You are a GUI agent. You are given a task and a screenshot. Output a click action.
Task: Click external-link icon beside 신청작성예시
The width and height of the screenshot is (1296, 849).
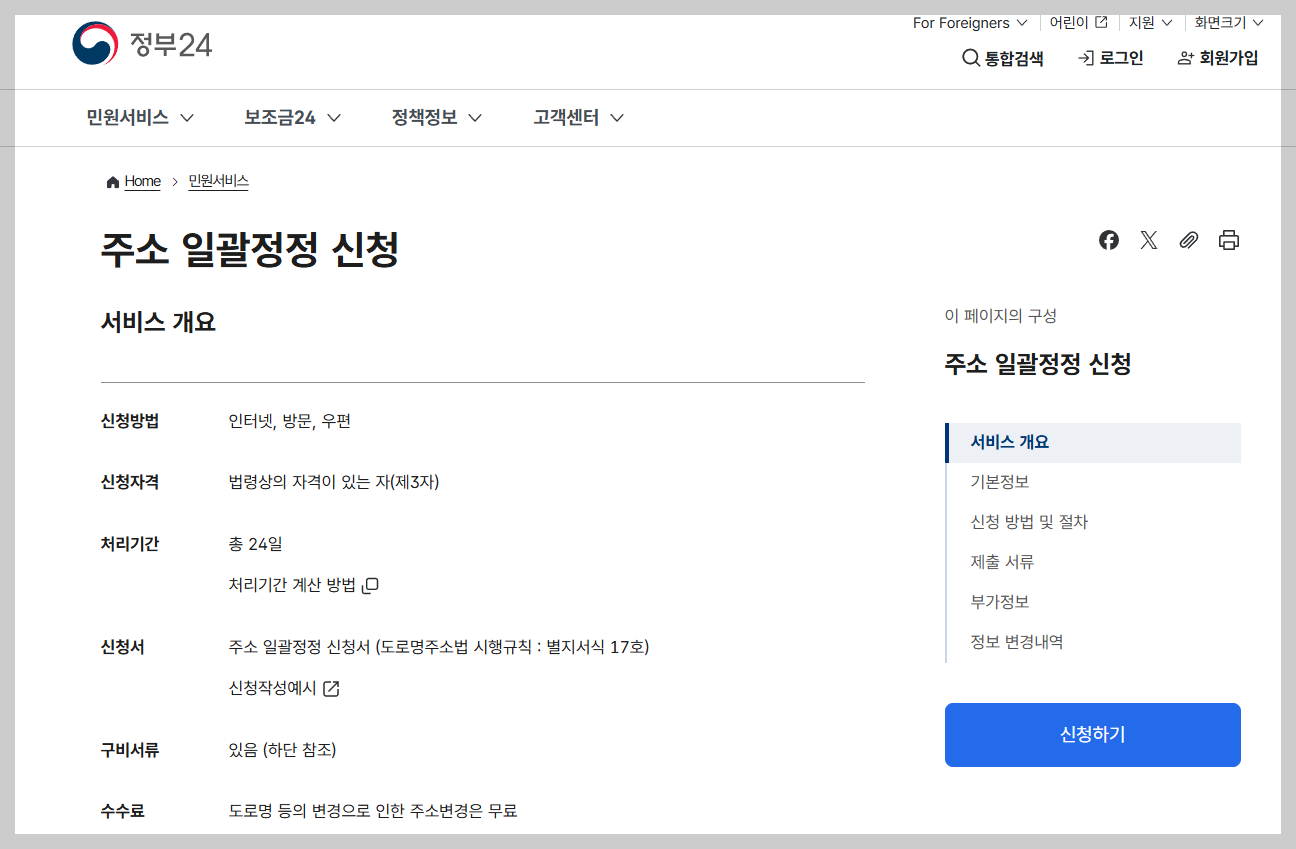331,689
